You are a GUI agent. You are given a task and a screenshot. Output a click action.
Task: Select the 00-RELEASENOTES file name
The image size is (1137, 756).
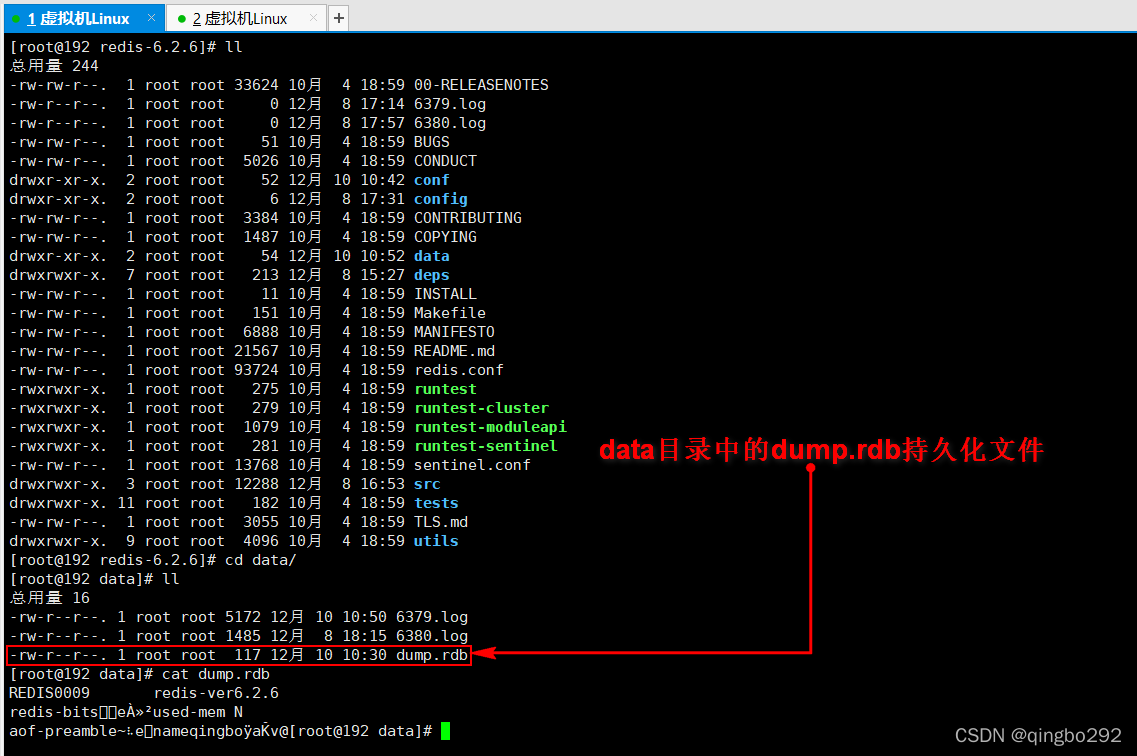coord(481,85)
